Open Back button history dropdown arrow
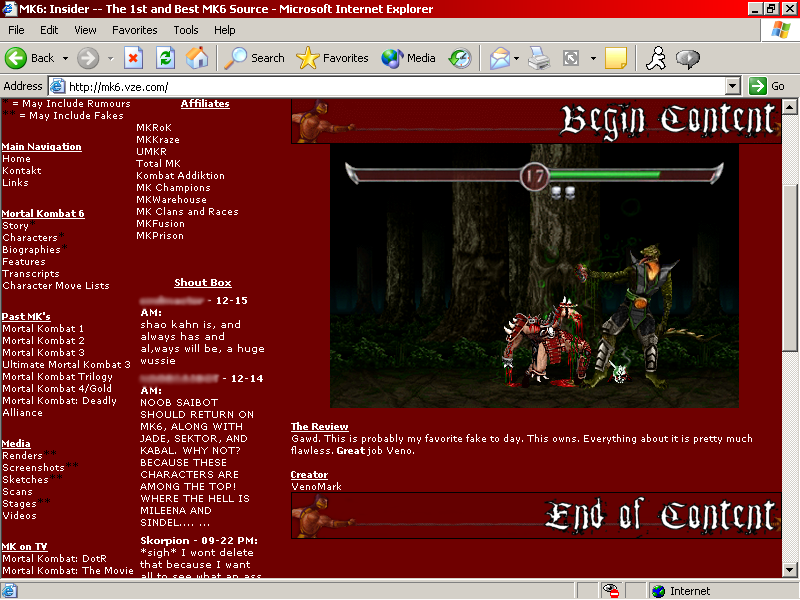This screenshot has width=800, height=600. (x=65, y=59)
